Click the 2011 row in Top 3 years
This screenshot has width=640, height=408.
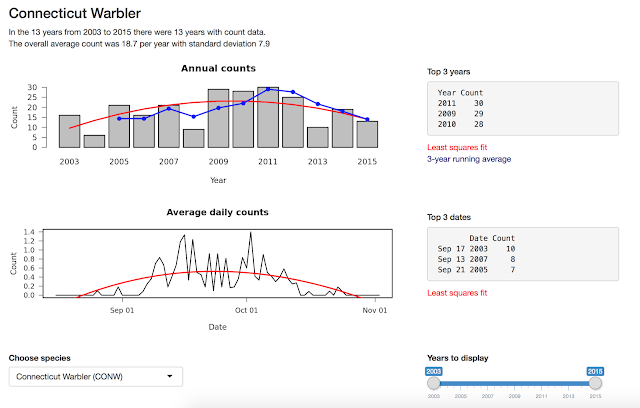pyautogui.click(x=460, y=103)
